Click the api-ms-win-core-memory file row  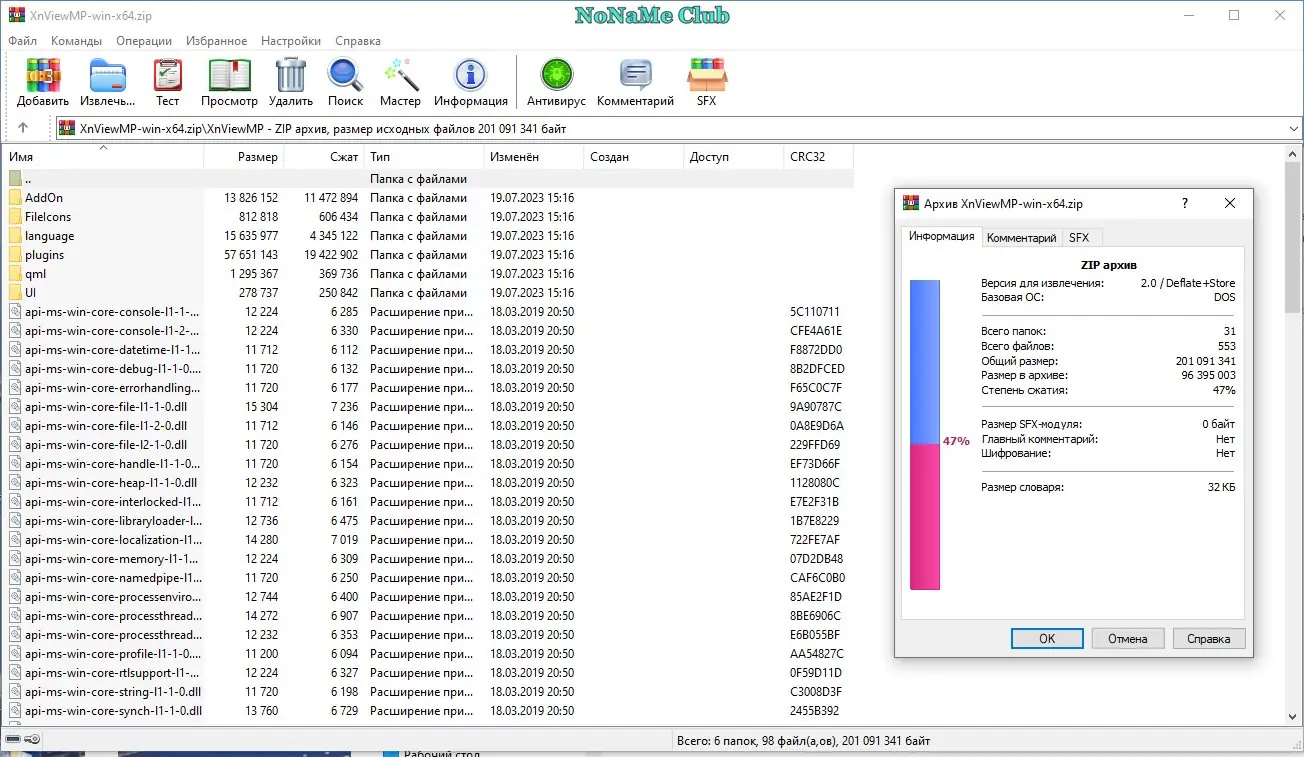point(428,559)
